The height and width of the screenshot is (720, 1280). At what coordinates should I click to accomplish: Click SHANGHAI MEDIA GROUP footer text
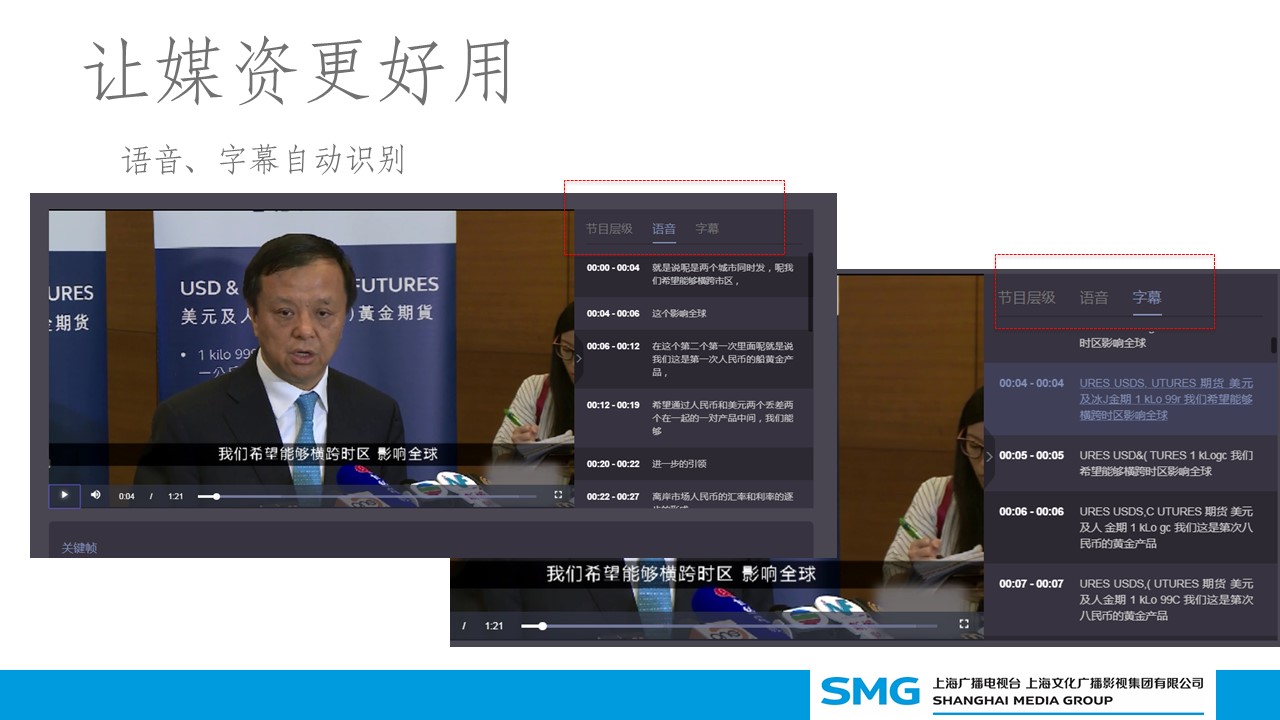tap(1022, 701)
